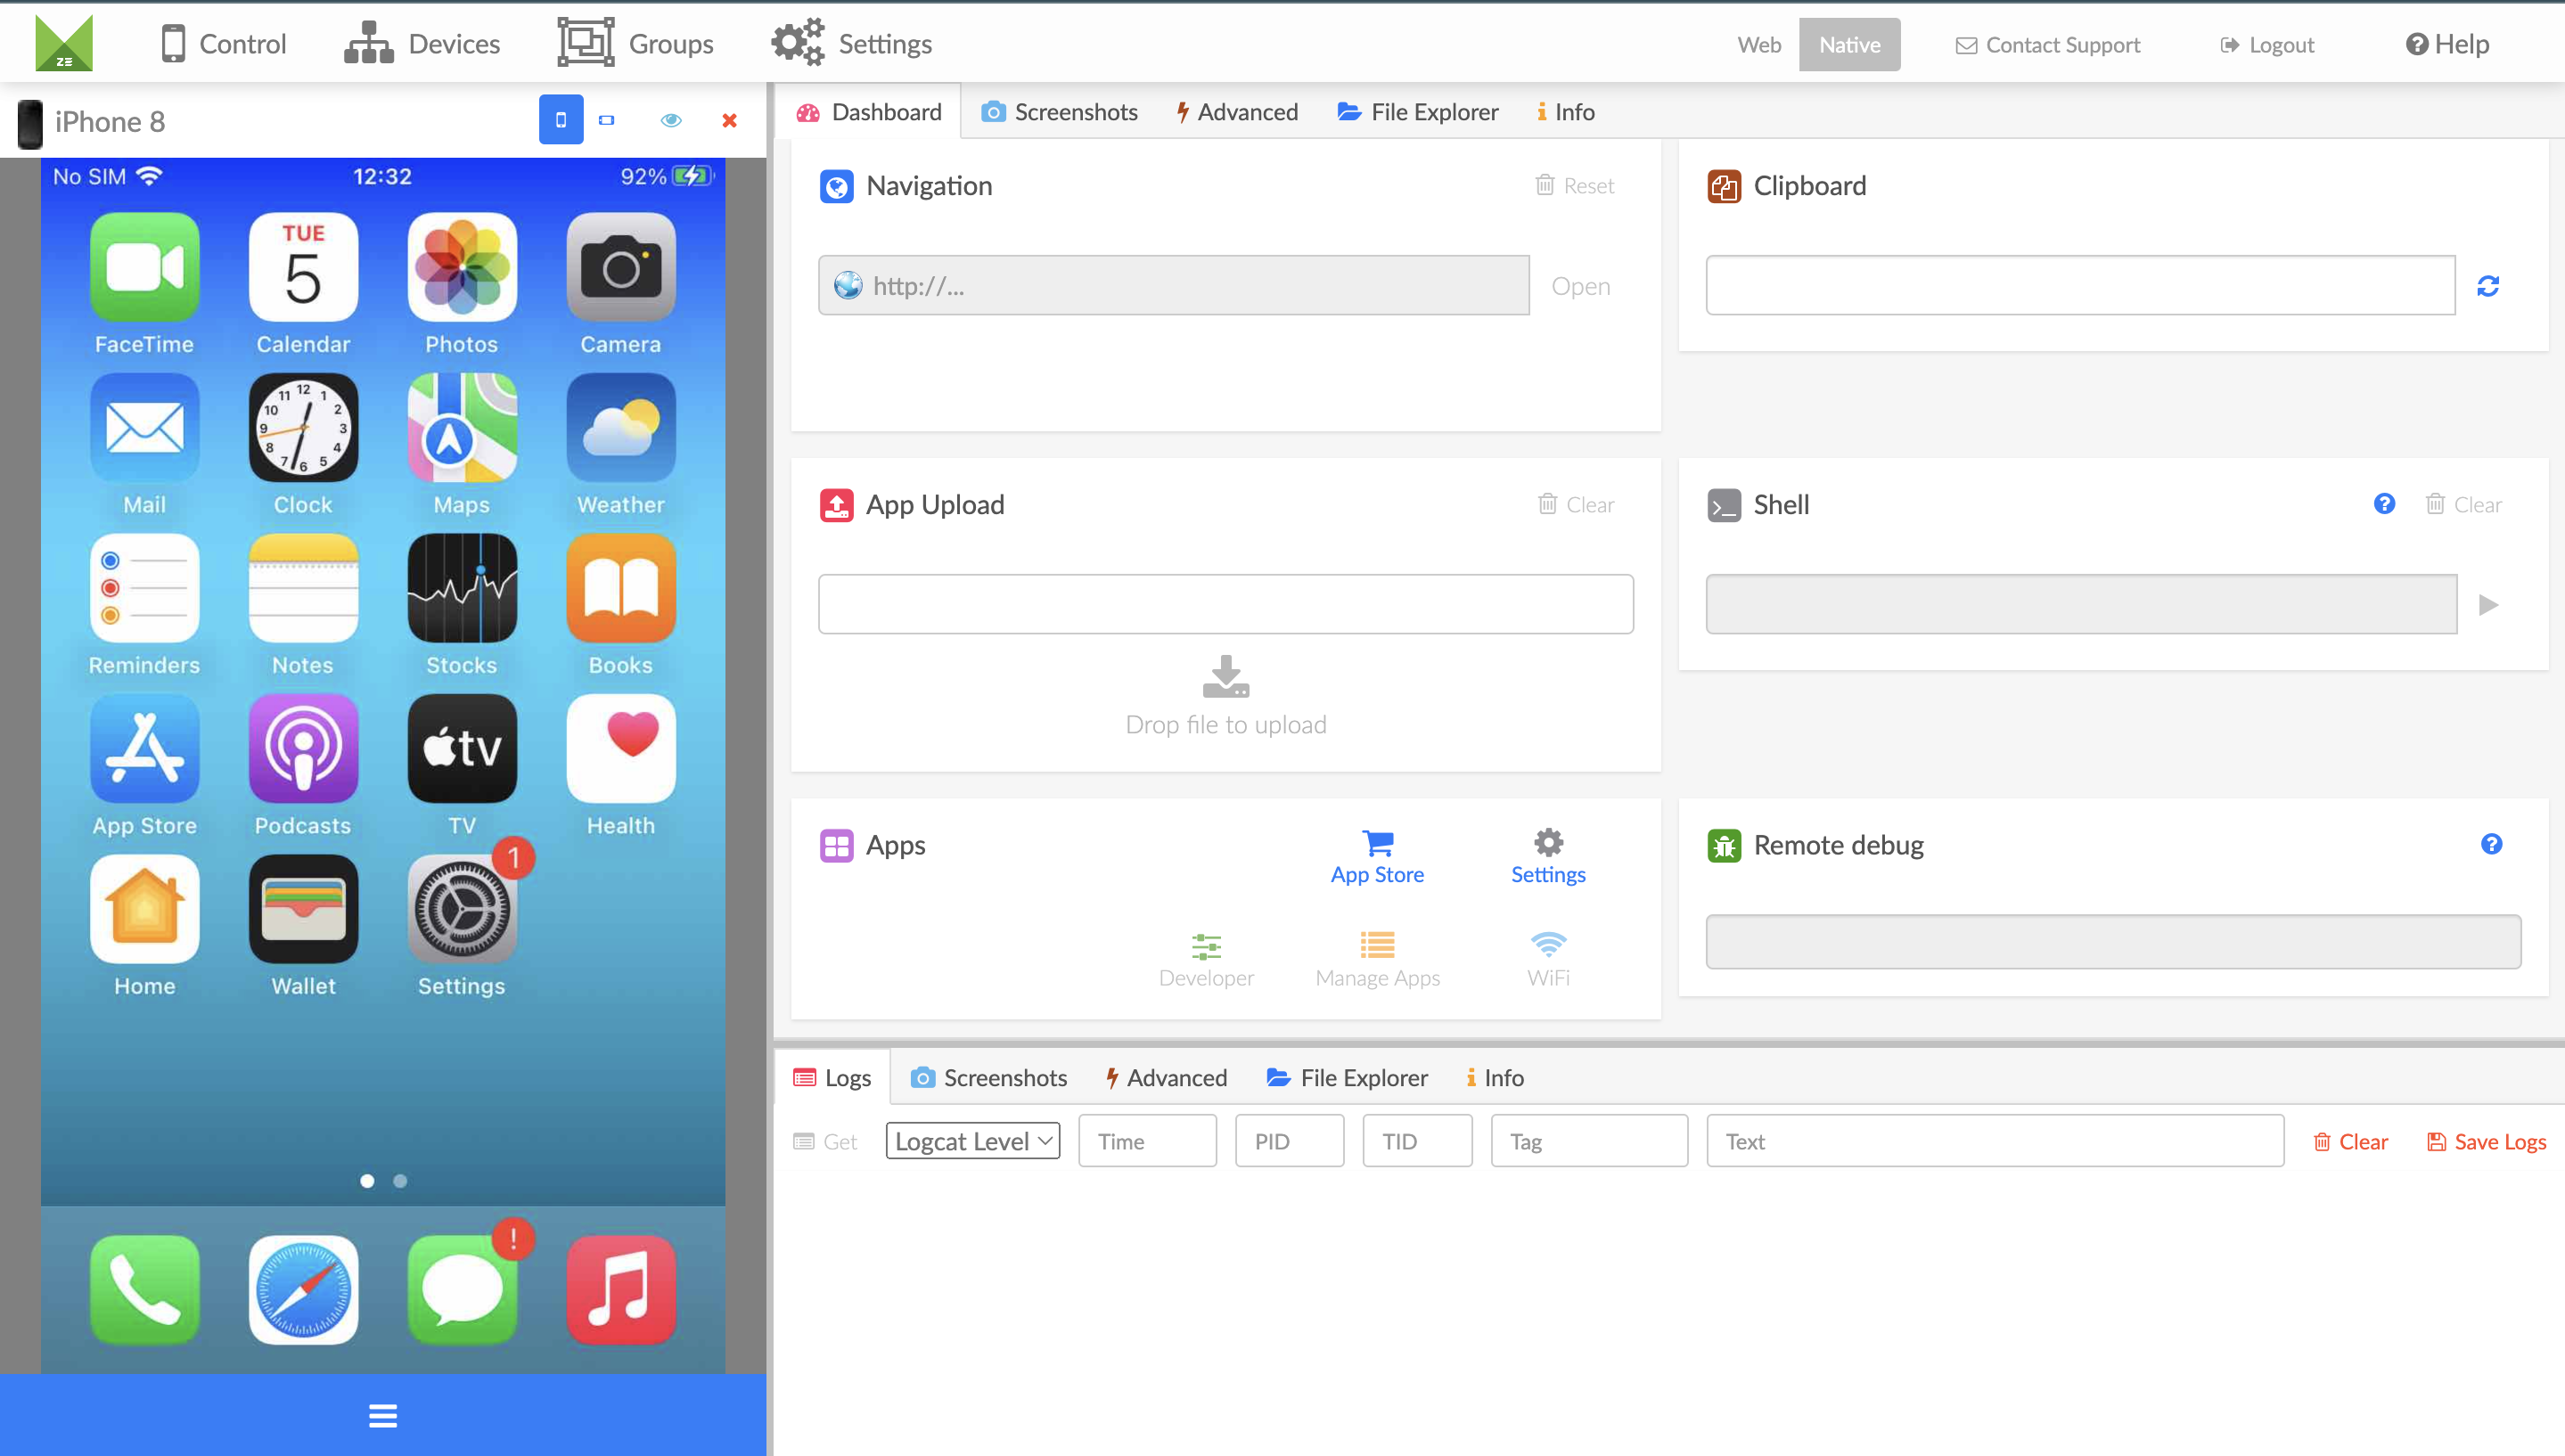
Task: Switch to top Advanced tab
Action: [1237, 112]
